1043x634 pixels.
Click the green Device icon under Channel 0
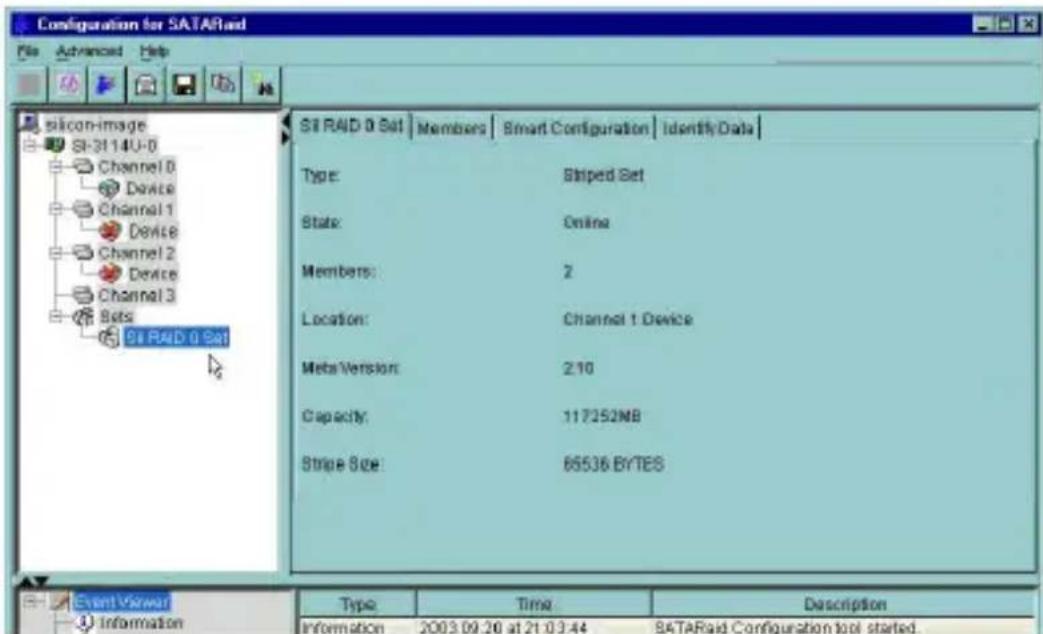point(109,189)
